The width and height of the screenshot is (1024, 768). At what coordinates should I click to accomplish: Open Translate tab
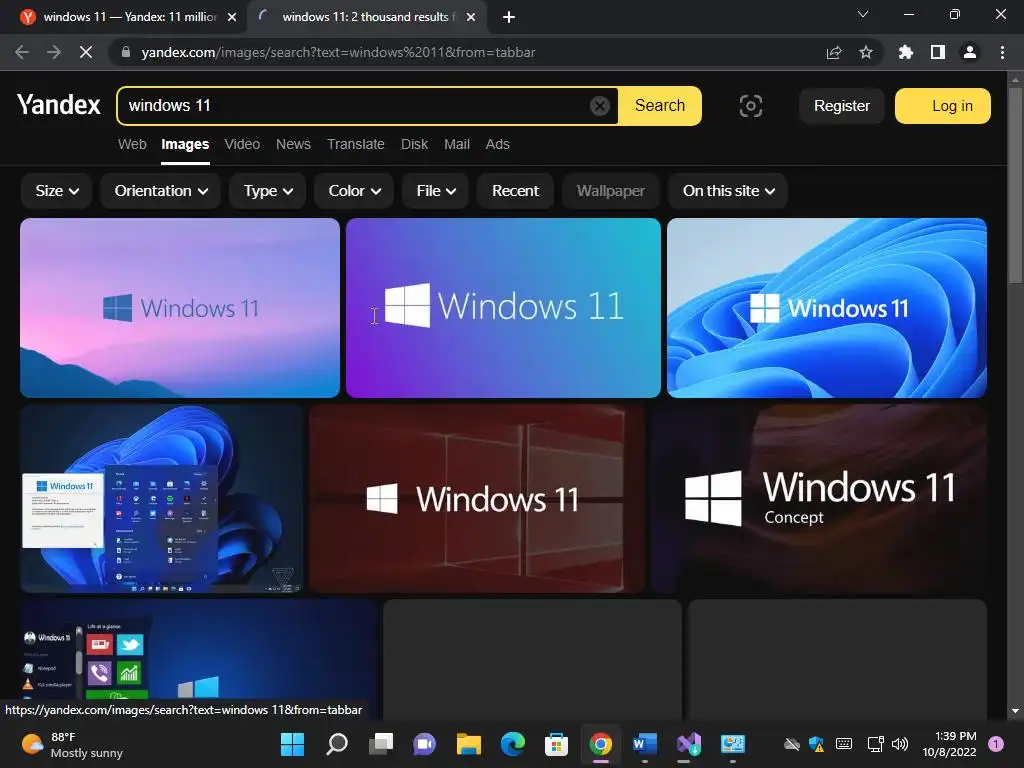tap(356, 144)
